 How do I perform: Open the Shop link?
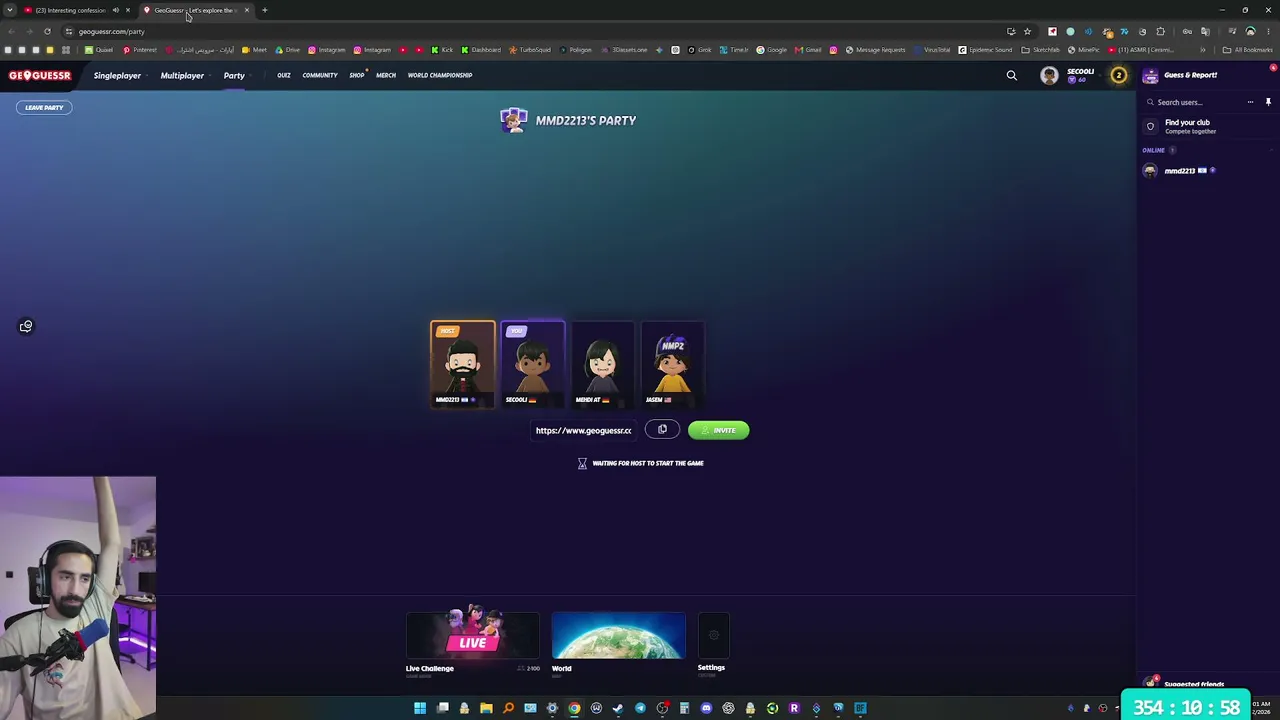357,75
